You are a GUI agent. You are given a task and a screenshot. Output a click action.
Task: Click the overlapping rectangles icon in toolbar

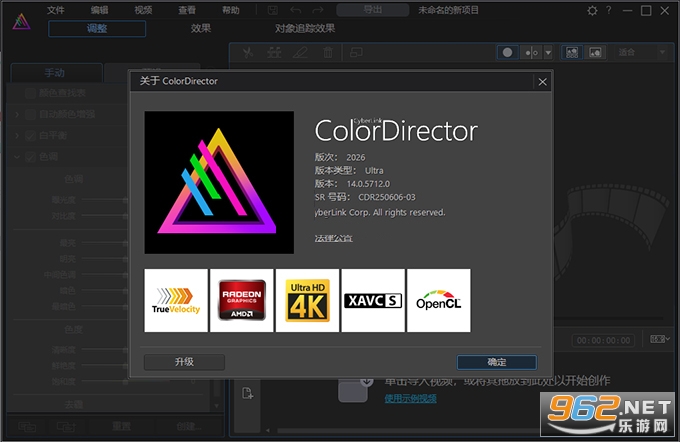356,53
